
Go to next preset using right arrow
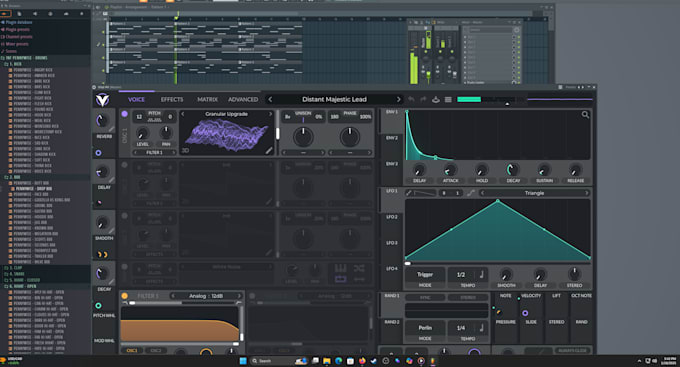point(398,99)
